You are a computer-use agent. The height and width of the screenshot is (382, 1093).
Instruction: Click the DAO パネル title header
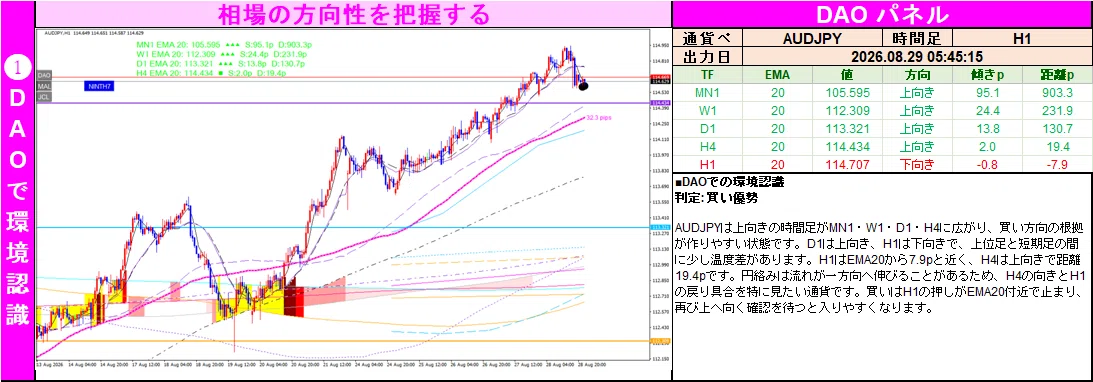(x=882, y=14)
